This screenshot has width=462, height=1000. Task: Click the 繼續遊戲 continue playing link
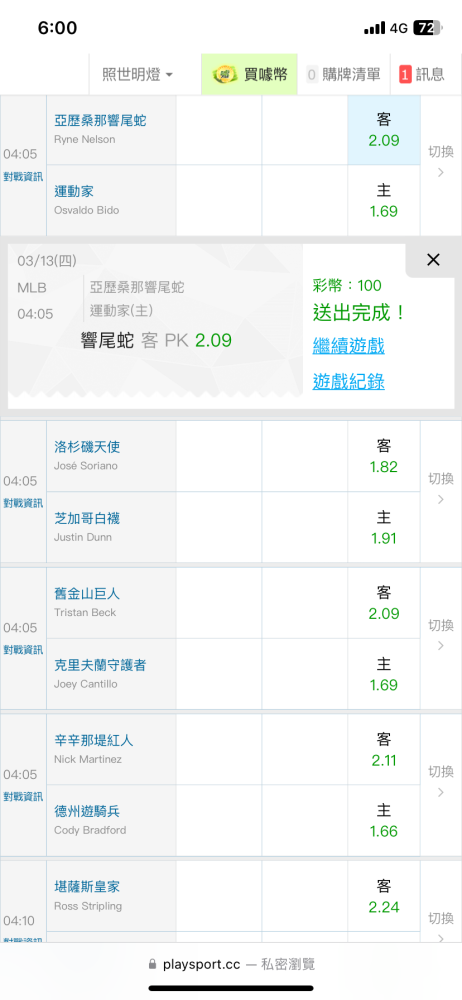coord(348,346)
